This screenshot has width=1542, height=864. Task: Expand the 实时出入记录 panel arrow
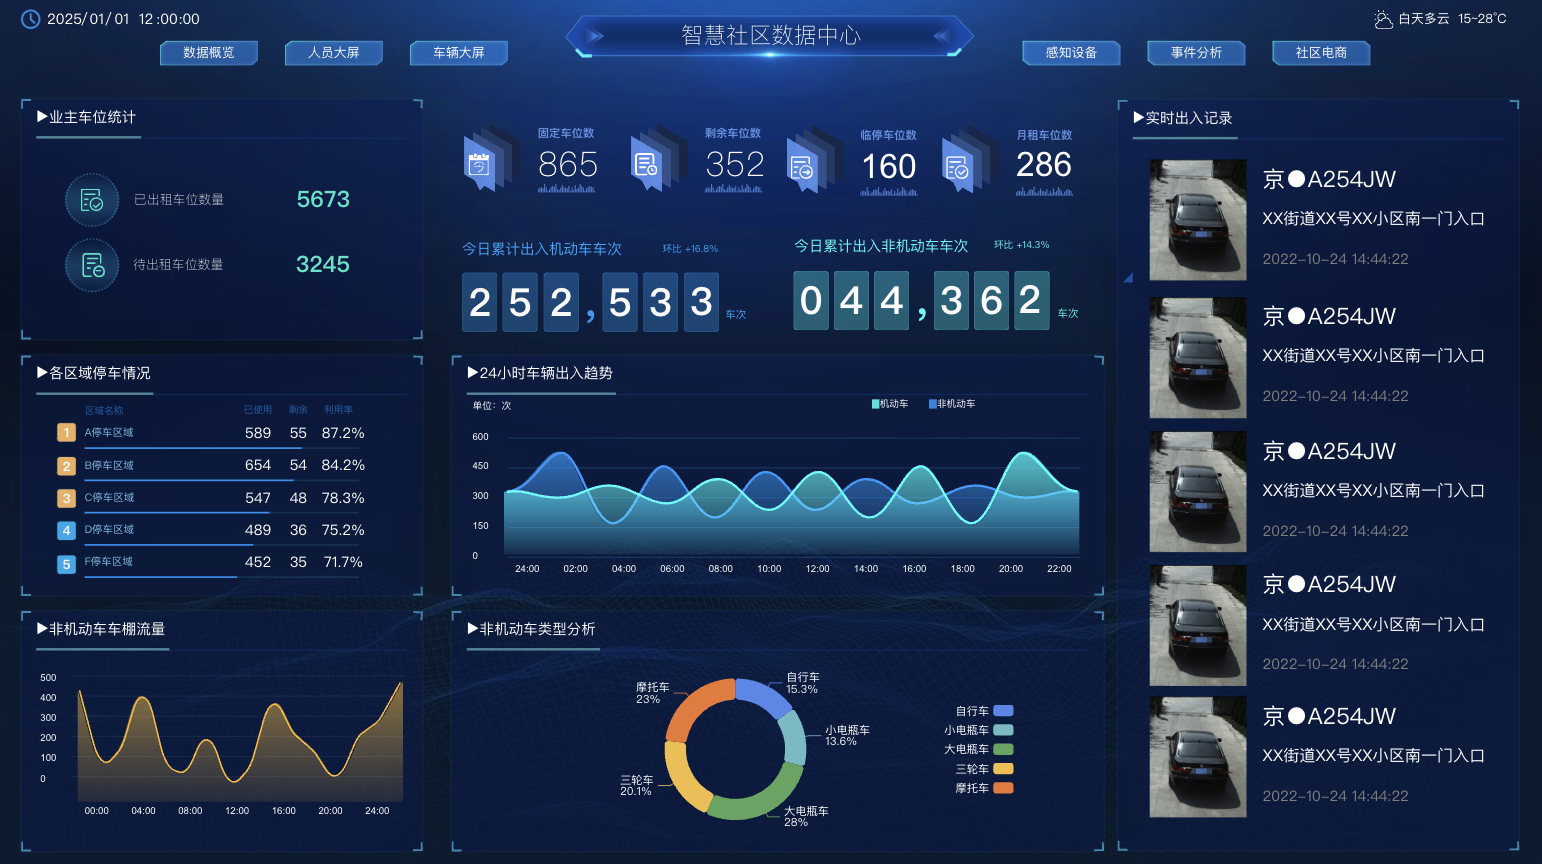[1137, 118]
